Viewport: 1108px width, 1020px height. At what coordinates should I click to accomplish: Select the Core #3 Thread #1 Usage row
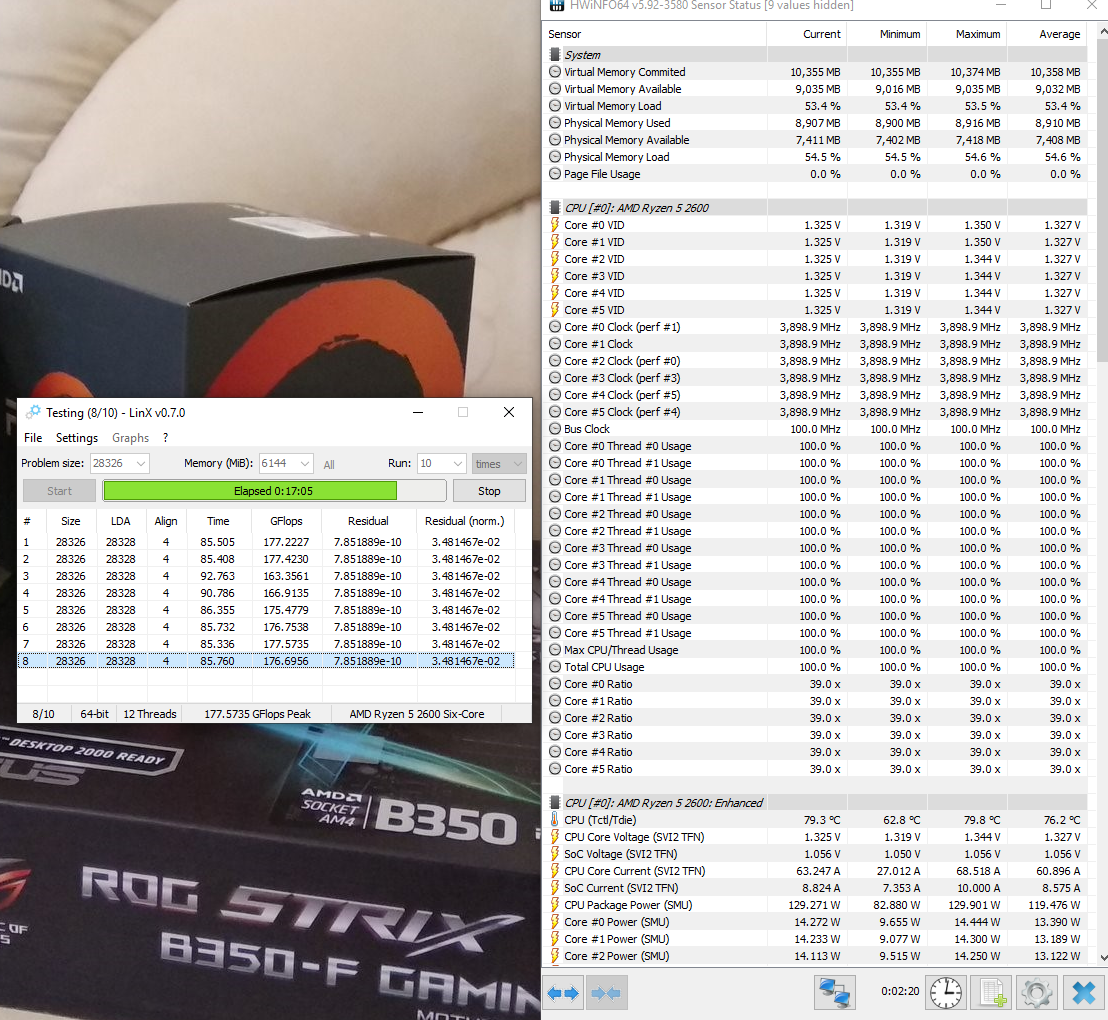tap(815, 565)
